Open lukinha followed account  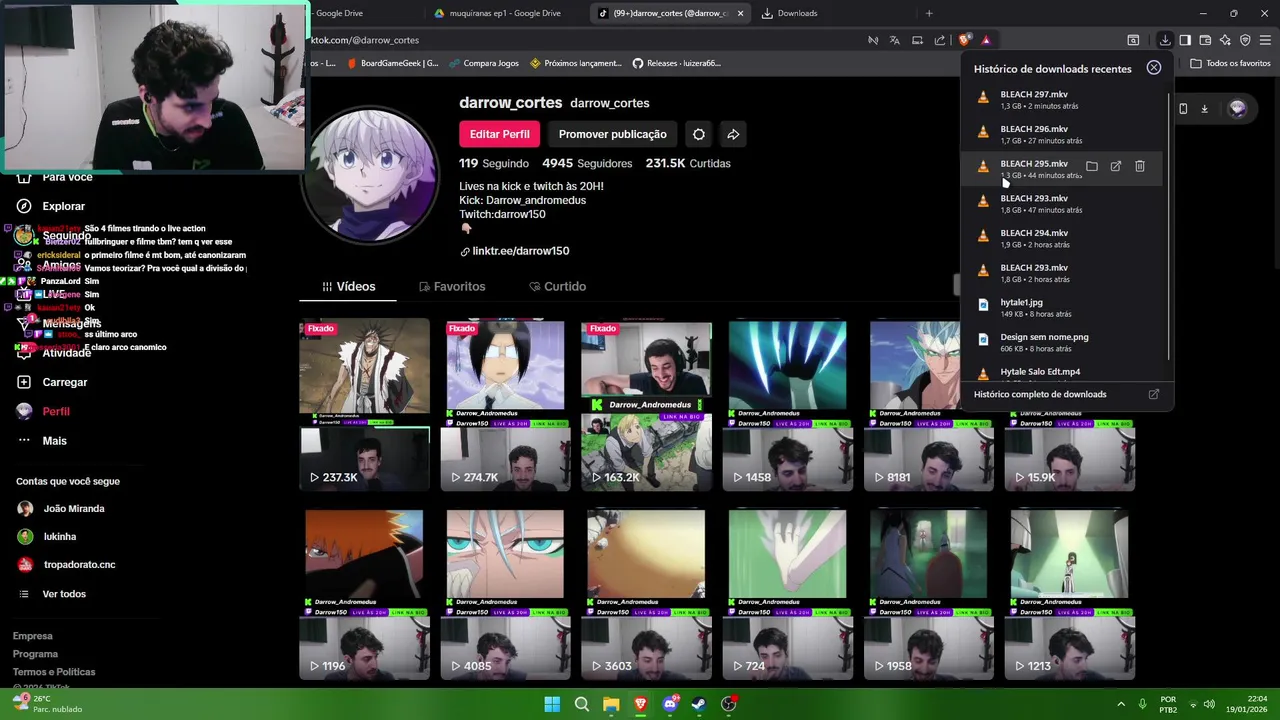(46, 536)
